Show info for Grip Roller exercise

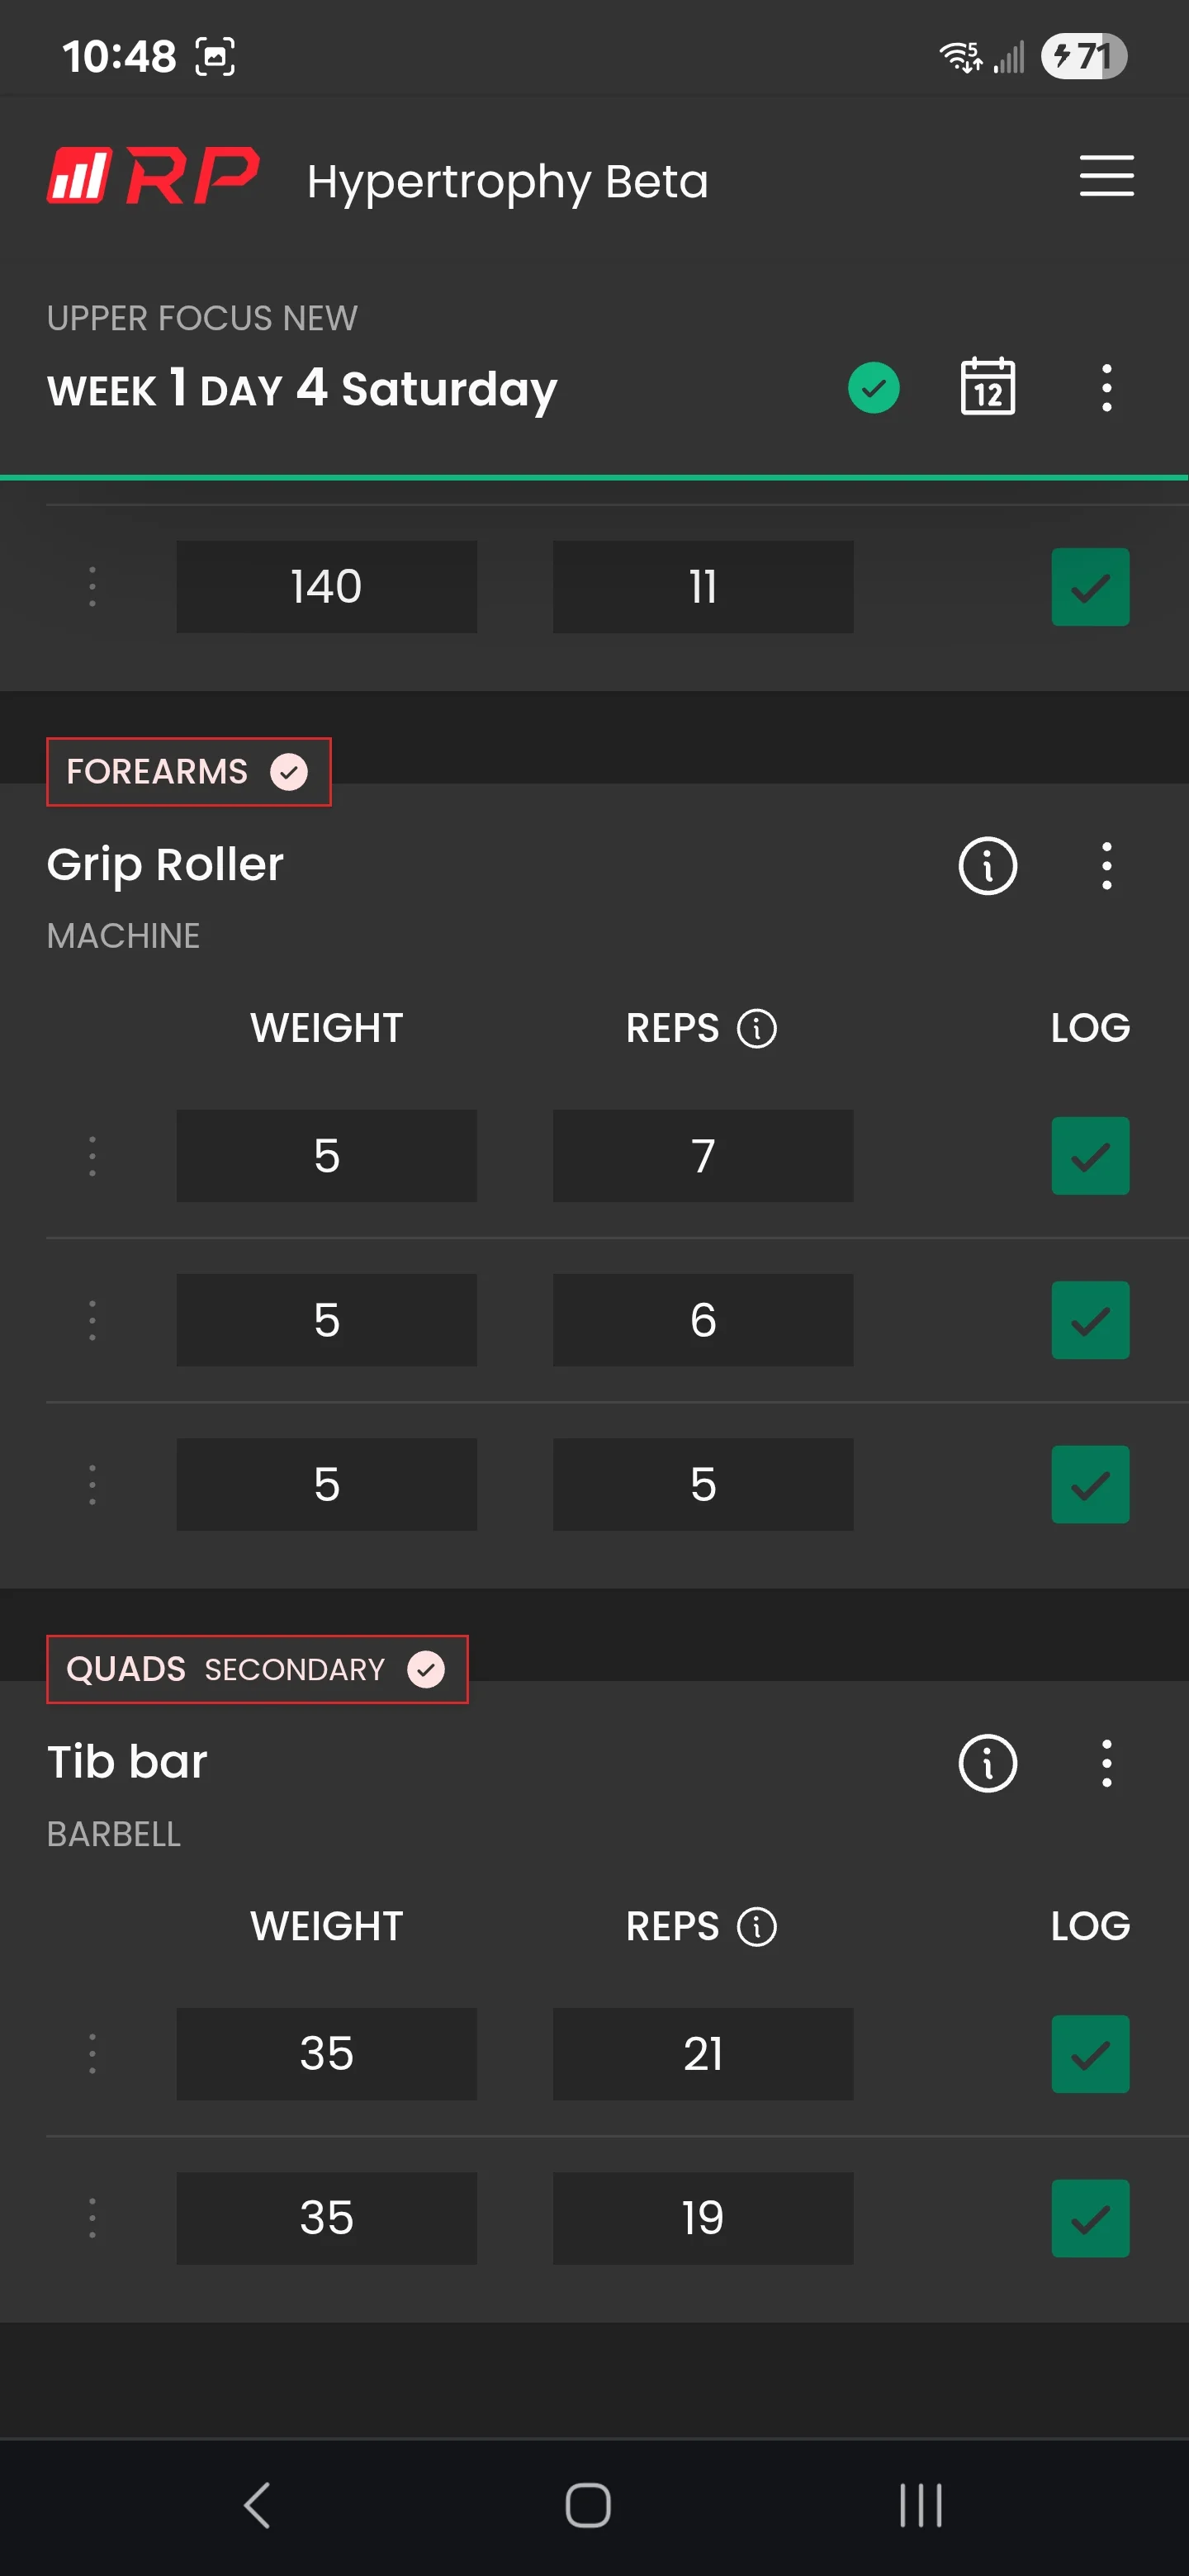pos(987,865)
